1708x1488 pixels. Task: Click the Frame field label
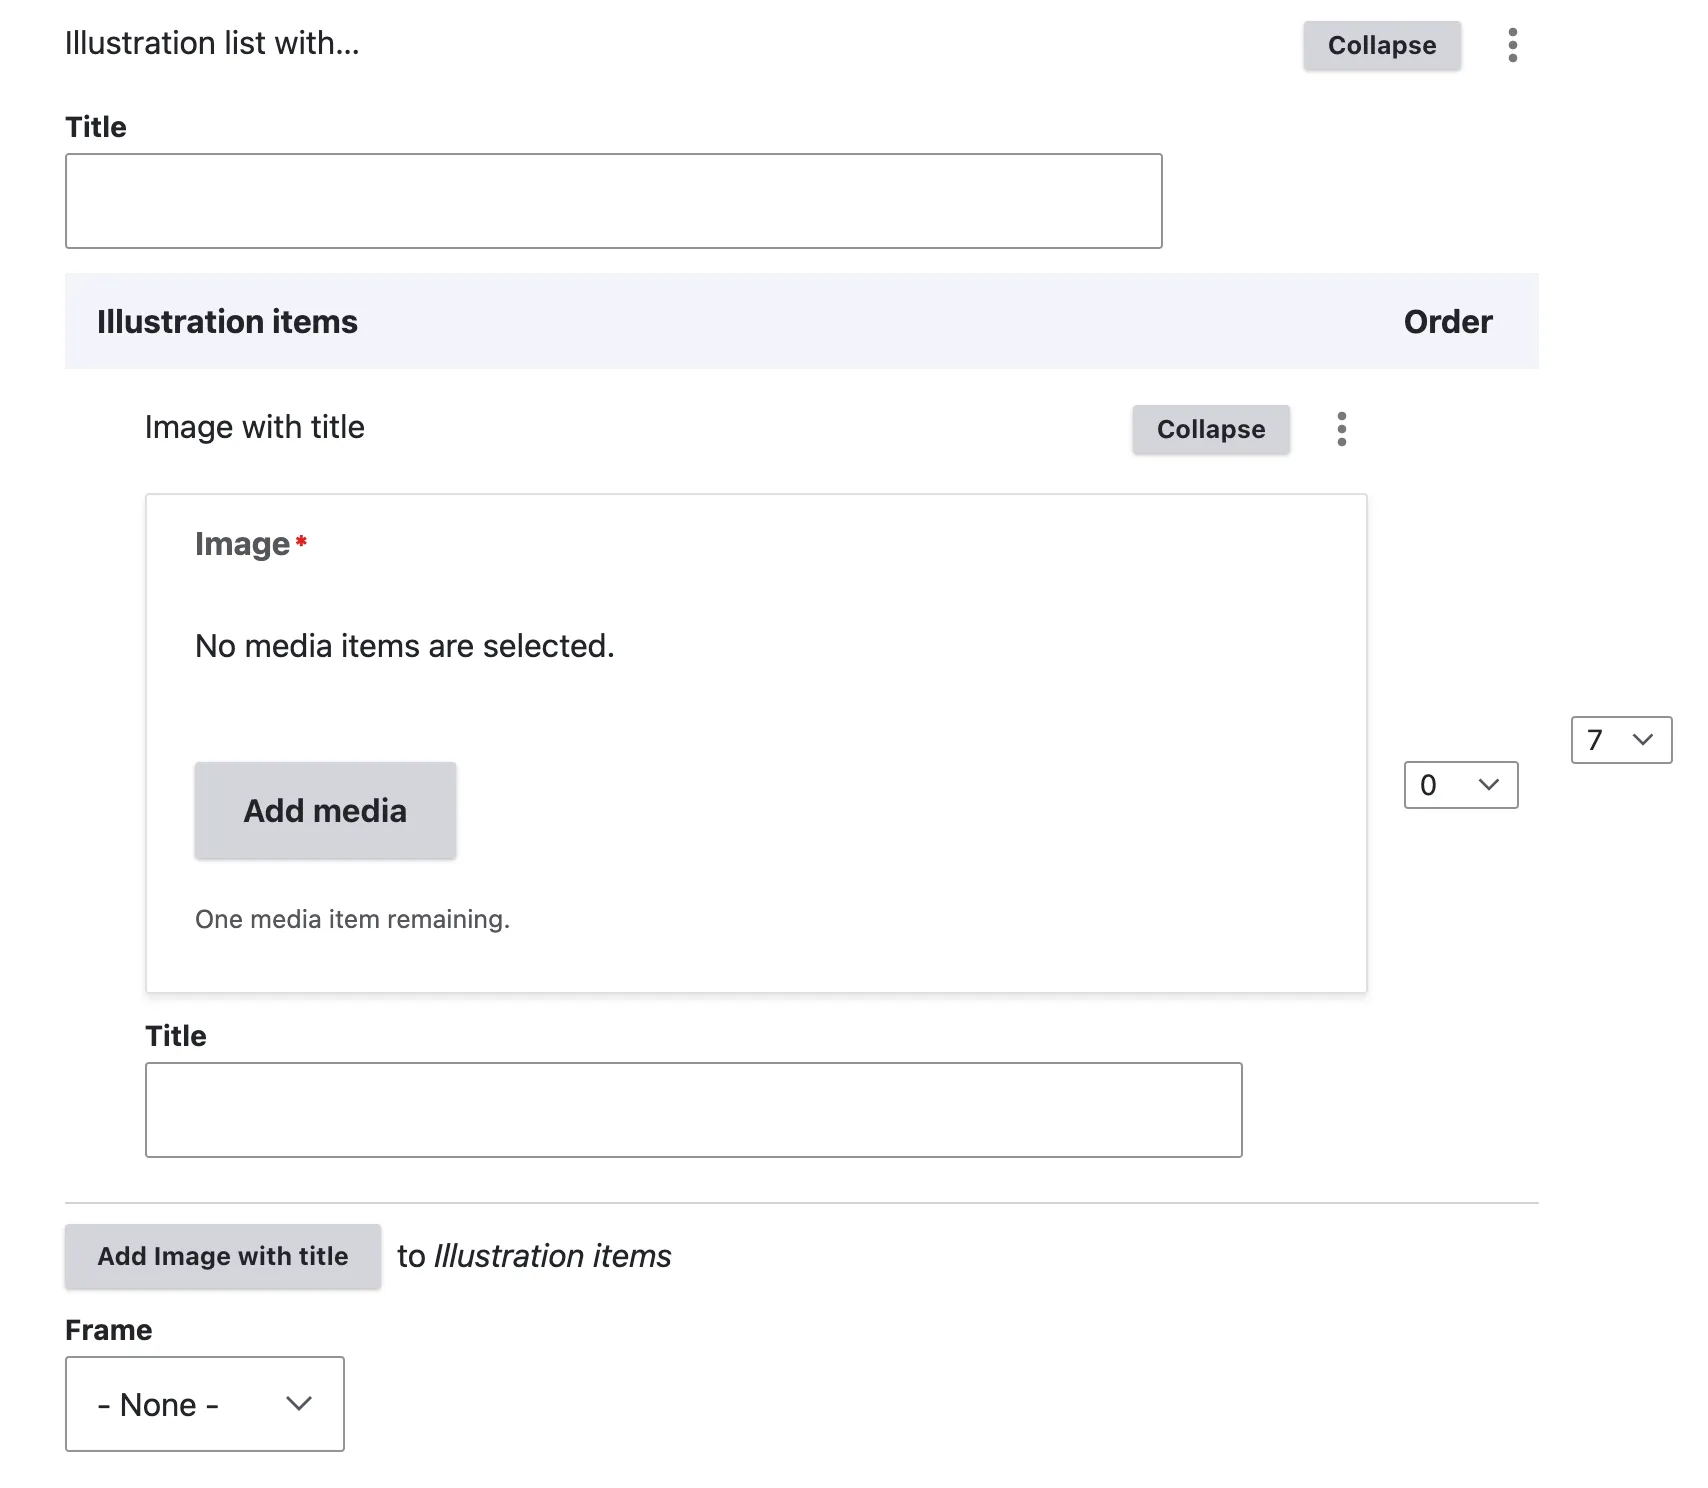click(108, 1330)
